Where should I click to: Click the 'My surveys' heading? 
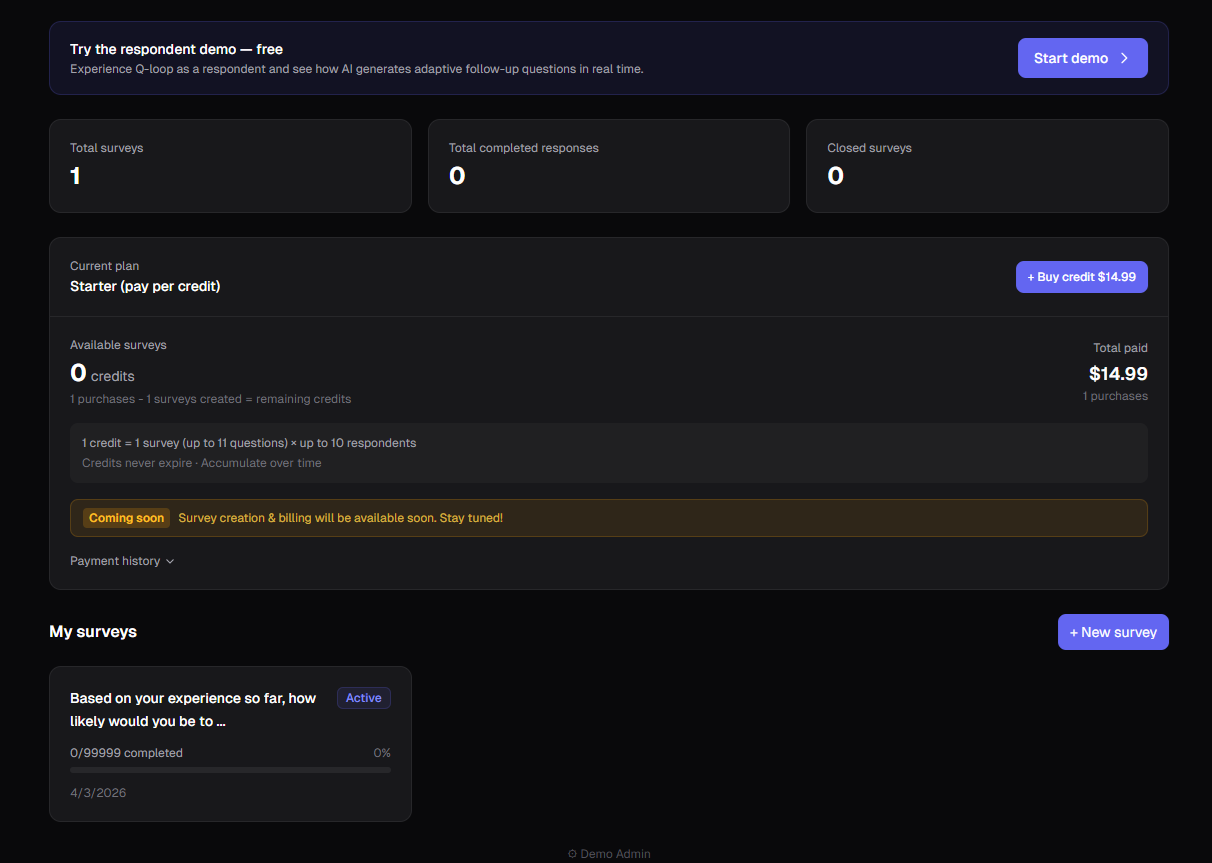[93, 632]
